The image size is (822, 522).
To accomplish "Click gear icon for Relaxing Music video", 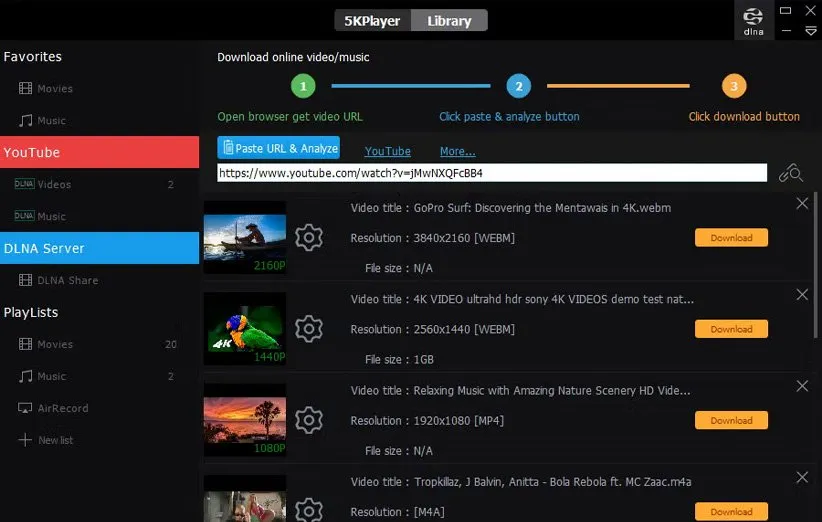I will 309,420.
